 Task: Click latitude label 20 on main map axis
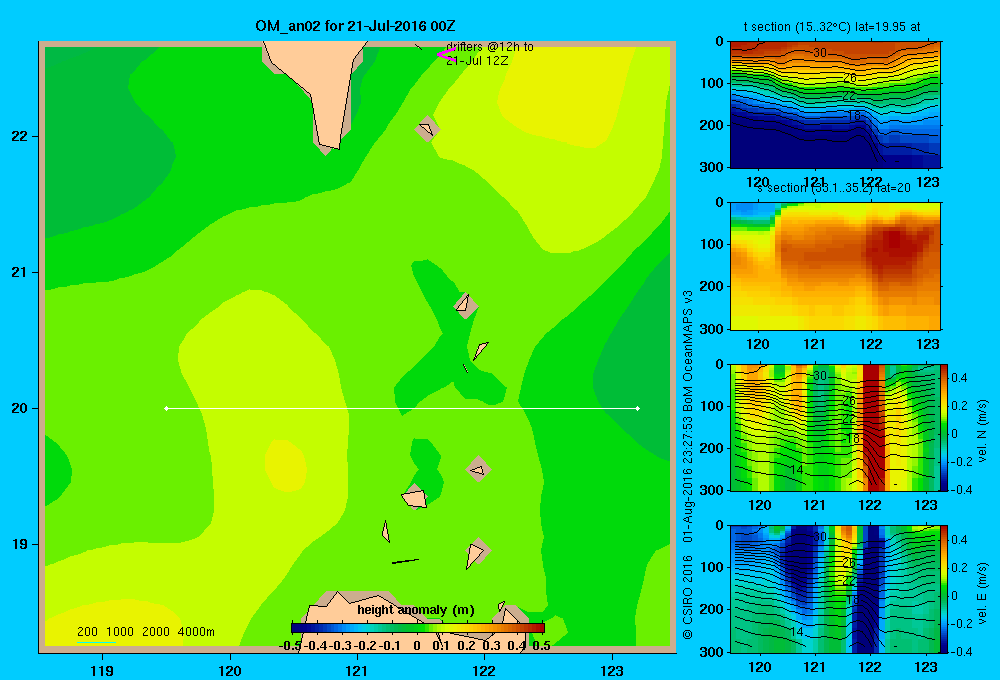pos(20,408)
